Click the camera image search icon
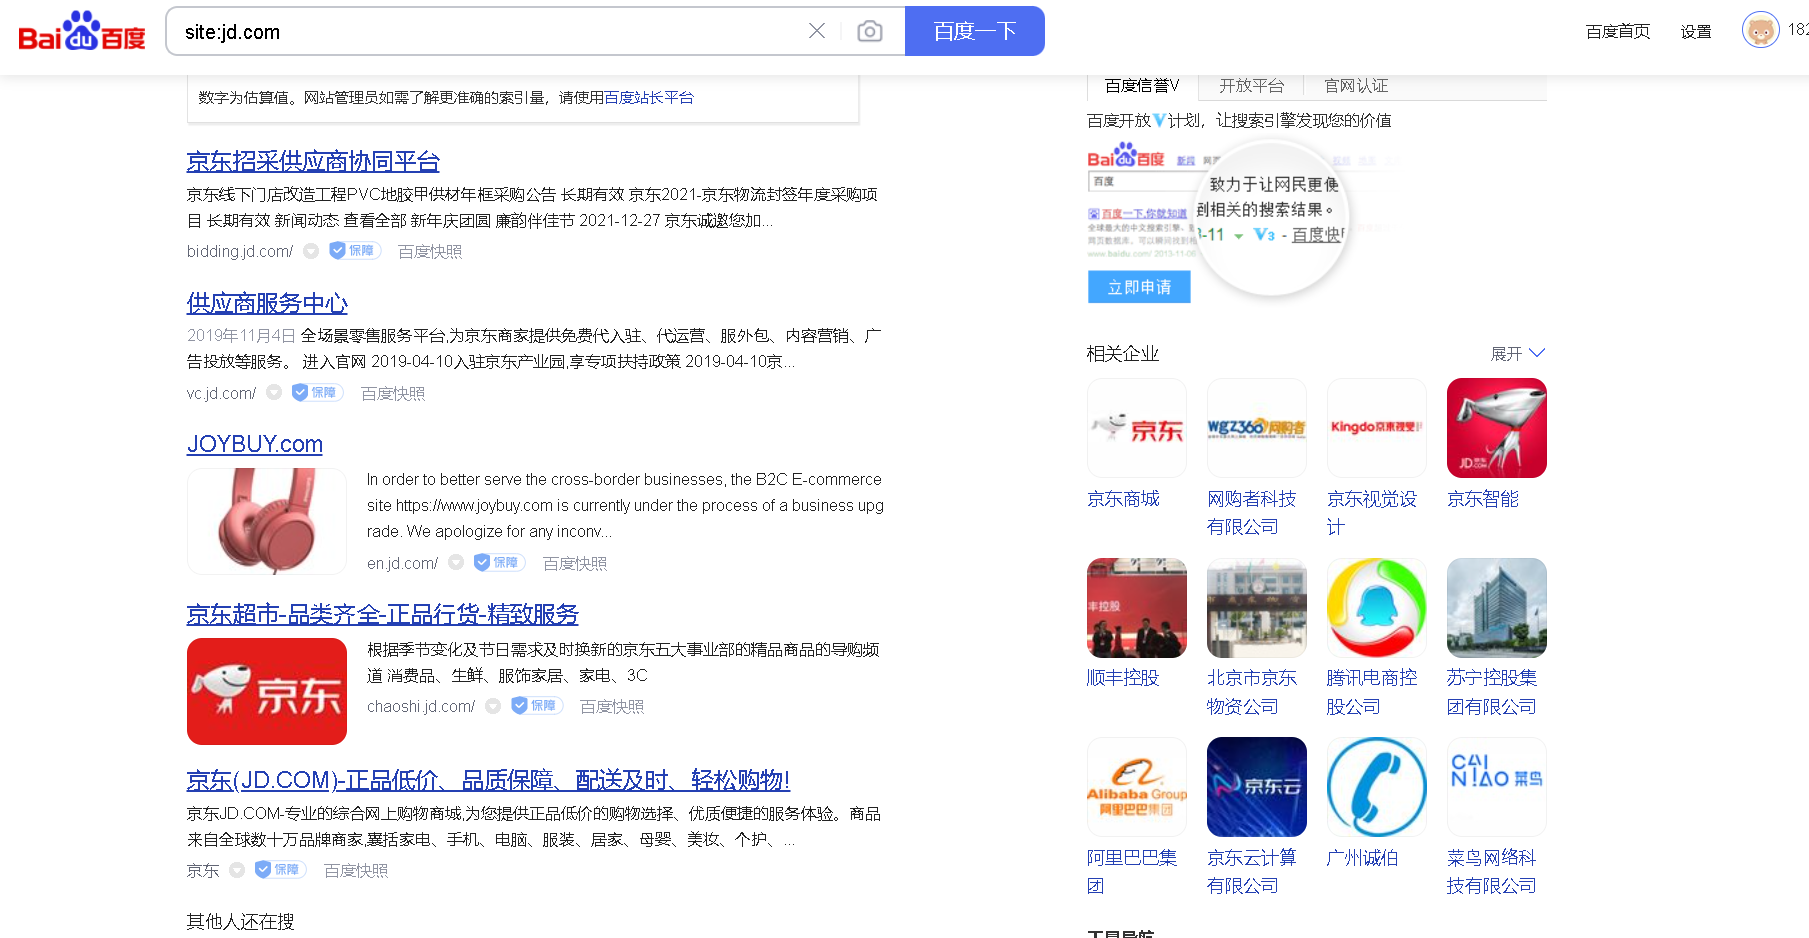The image size is (1809, 938). [x=870, y=31]
